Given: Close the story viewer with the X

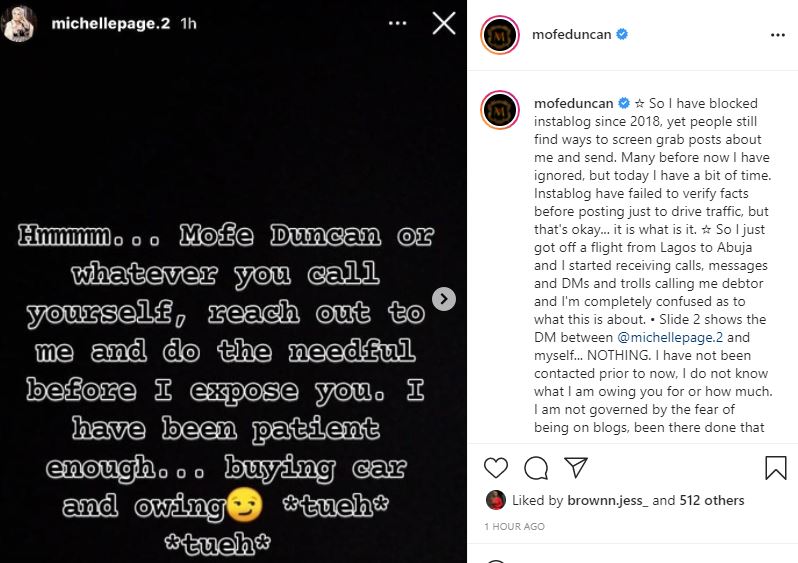Looking at the screenshot, I should coord(443,23).
